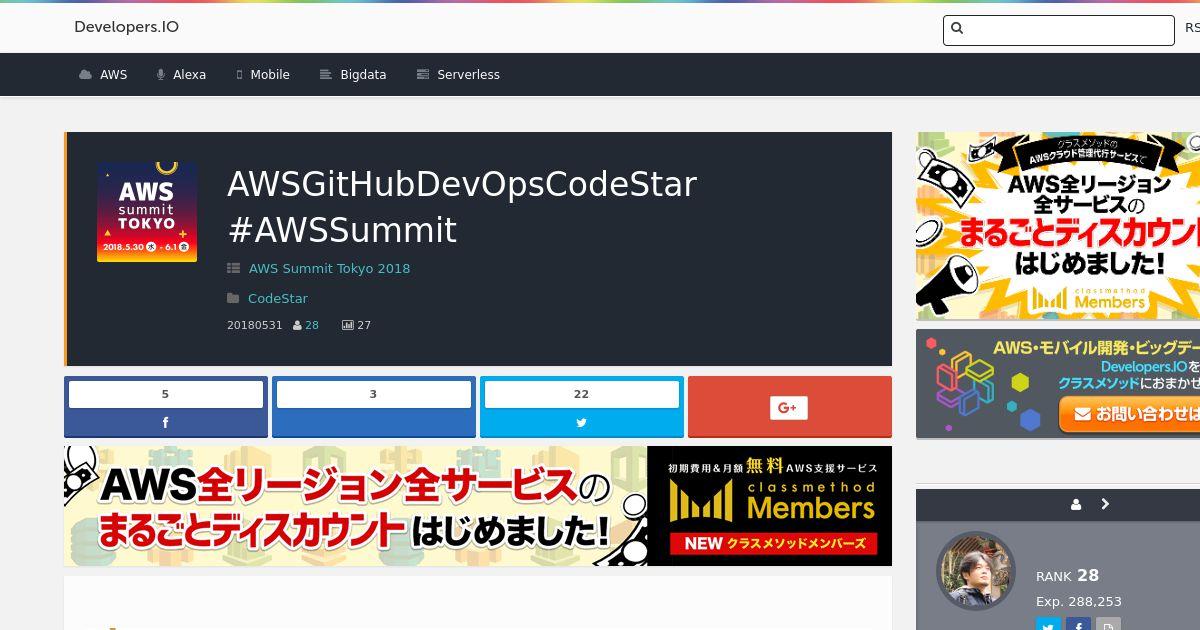Click the person icon beside the 28 link

(x=297, y=325)
